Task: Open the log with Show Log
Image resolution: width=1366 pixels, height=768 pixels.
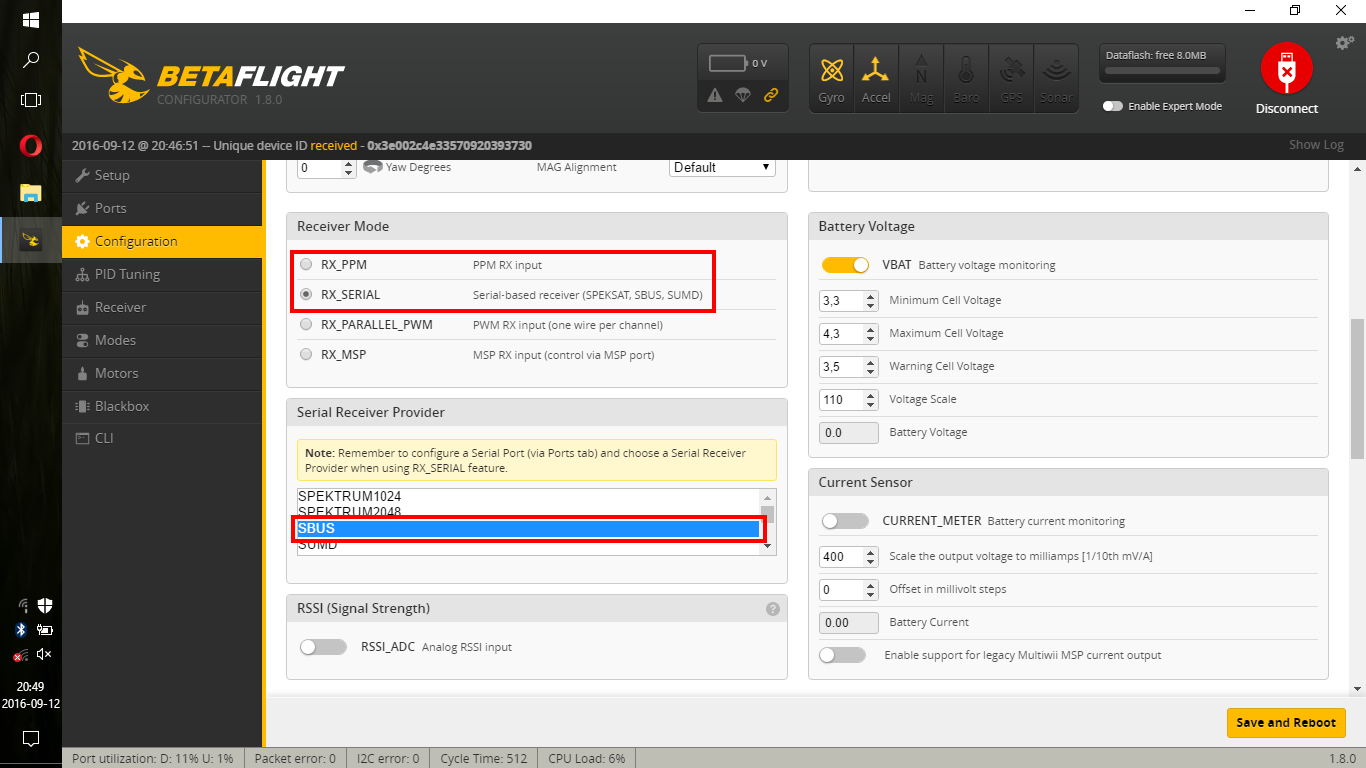Action: (1316, 145)
